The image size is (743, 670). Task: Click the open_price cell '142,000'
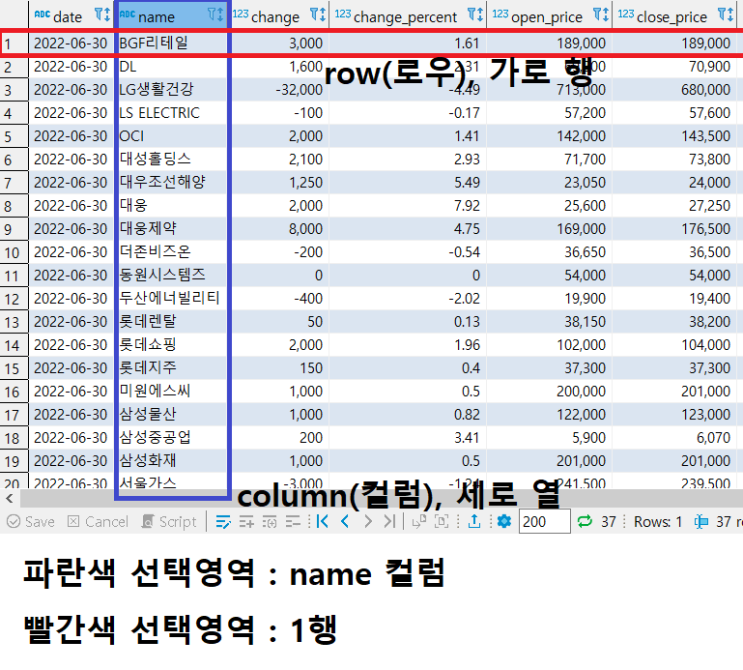coord(549,136)
